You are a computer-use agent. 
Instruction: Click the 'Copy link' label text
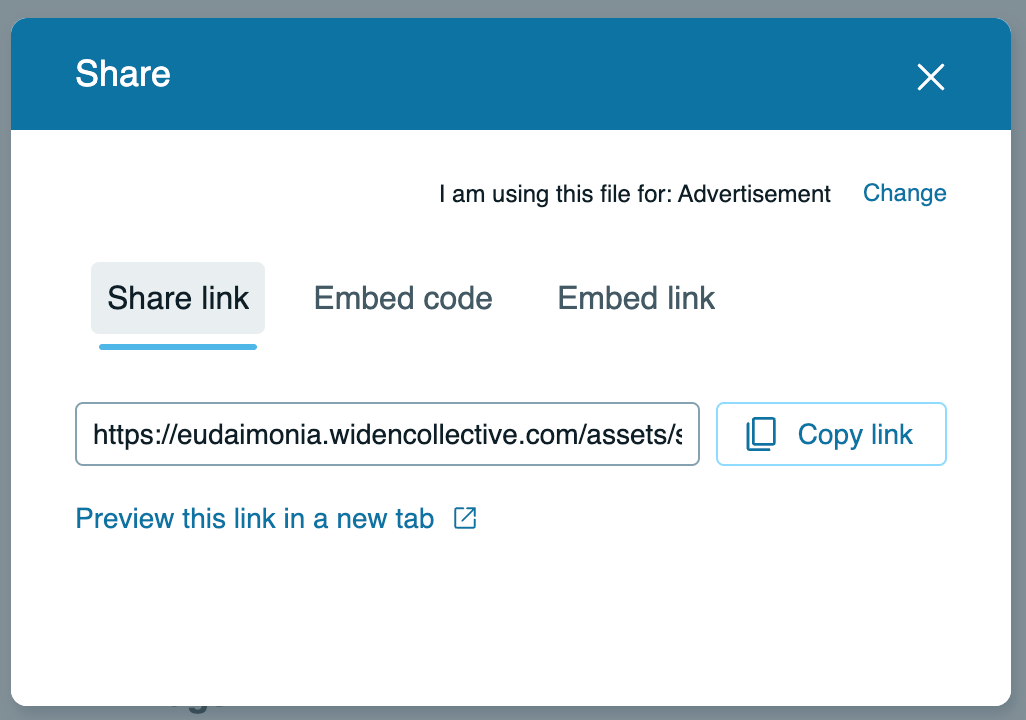coord(855,435)
